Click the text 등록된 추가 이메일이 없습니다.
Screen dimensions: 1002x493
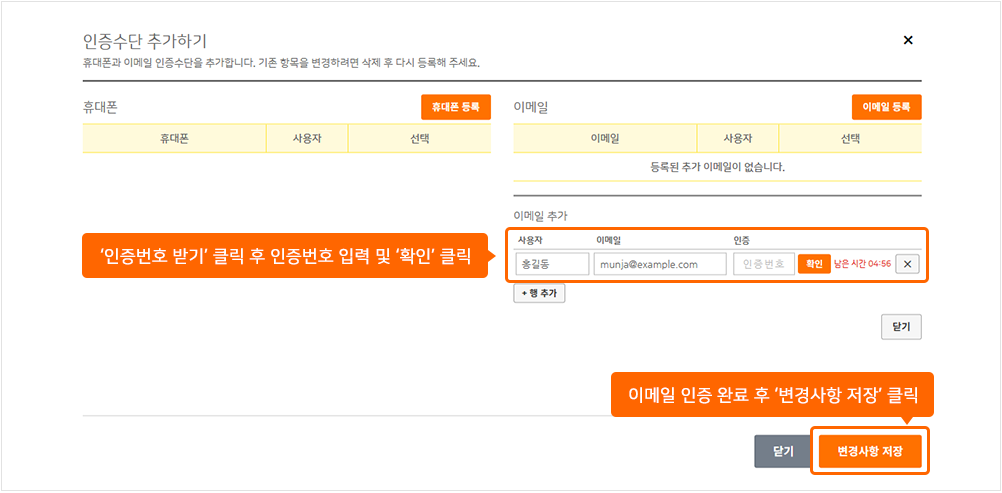[718, 168]
